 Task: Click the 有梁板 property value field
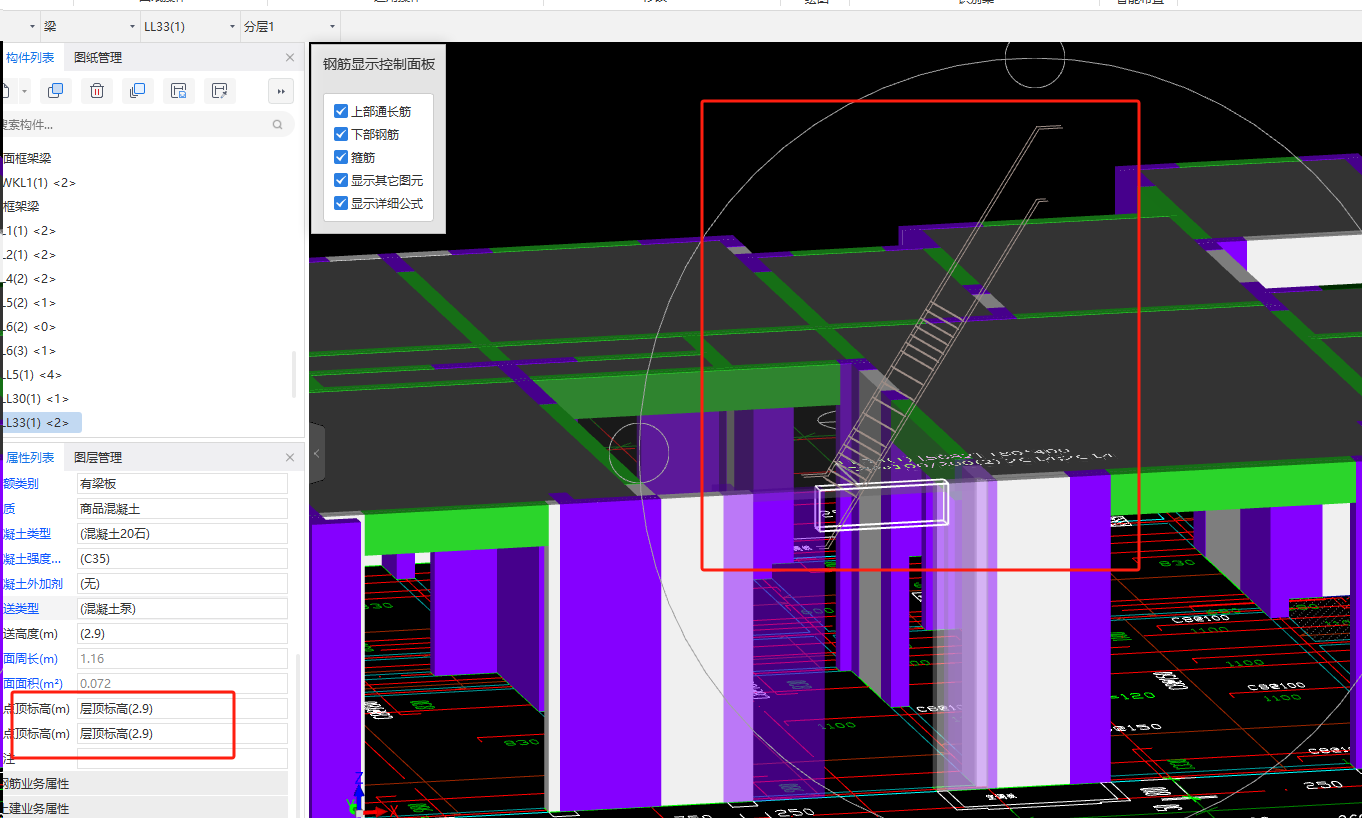[182, 484]
